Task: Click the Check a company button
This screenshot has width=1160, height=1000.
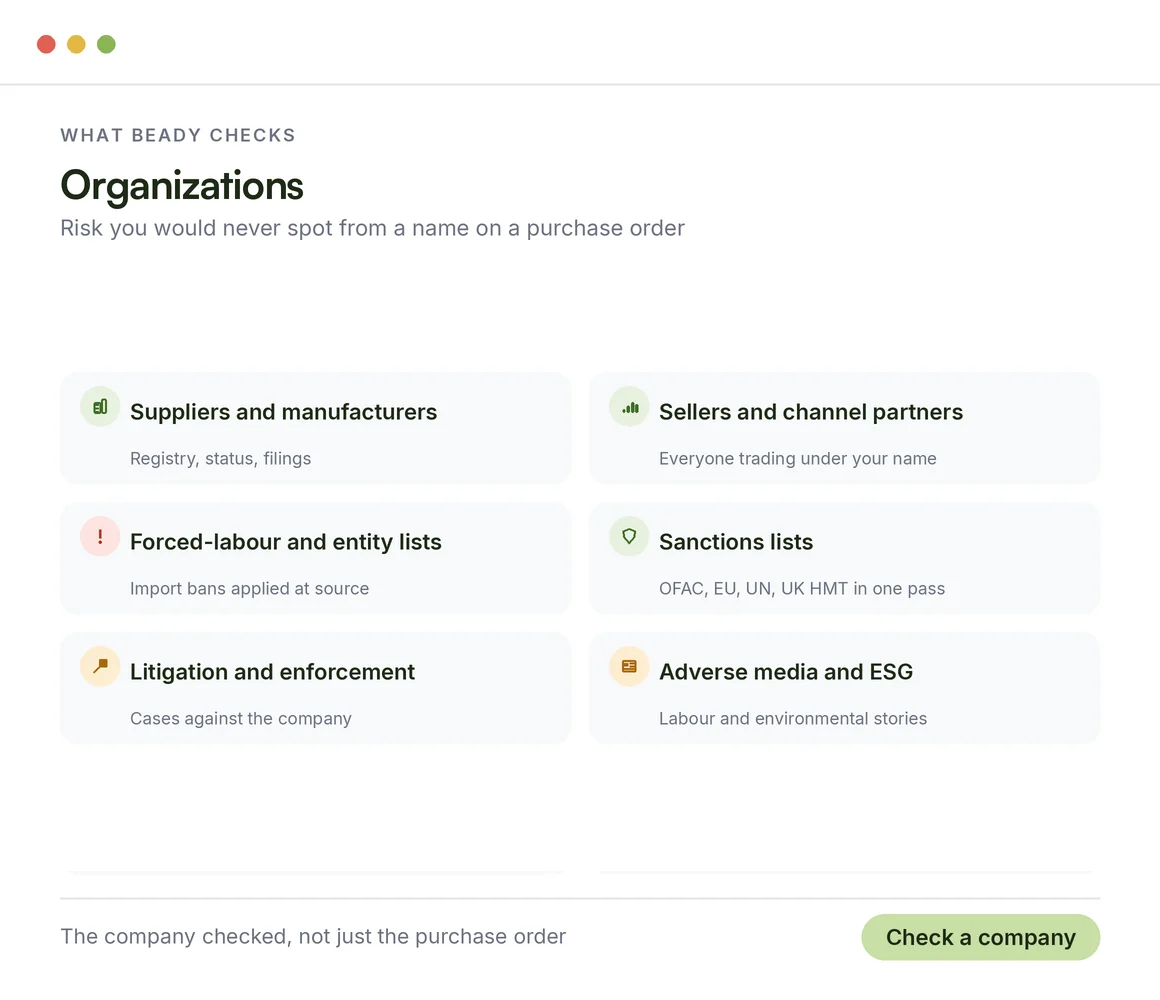Action: (x=980, y=937)
